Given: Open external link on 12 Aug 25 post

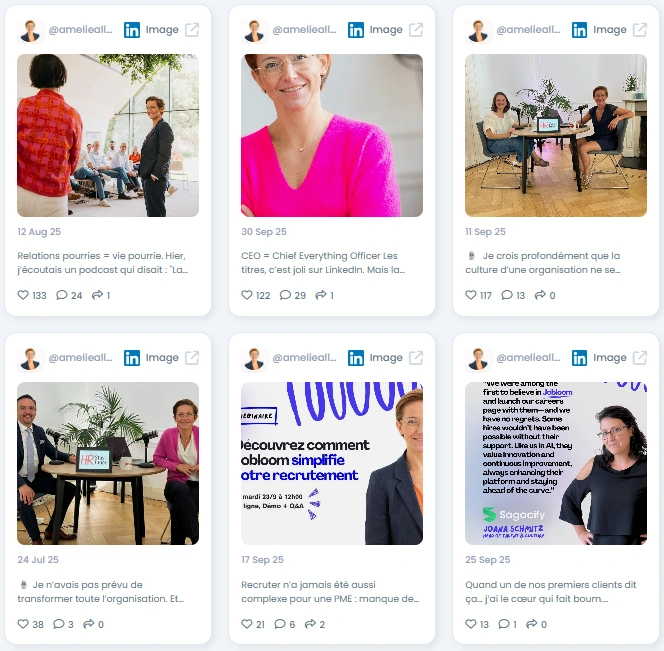Looking at the screenshot, I should [x=192, y=30].
